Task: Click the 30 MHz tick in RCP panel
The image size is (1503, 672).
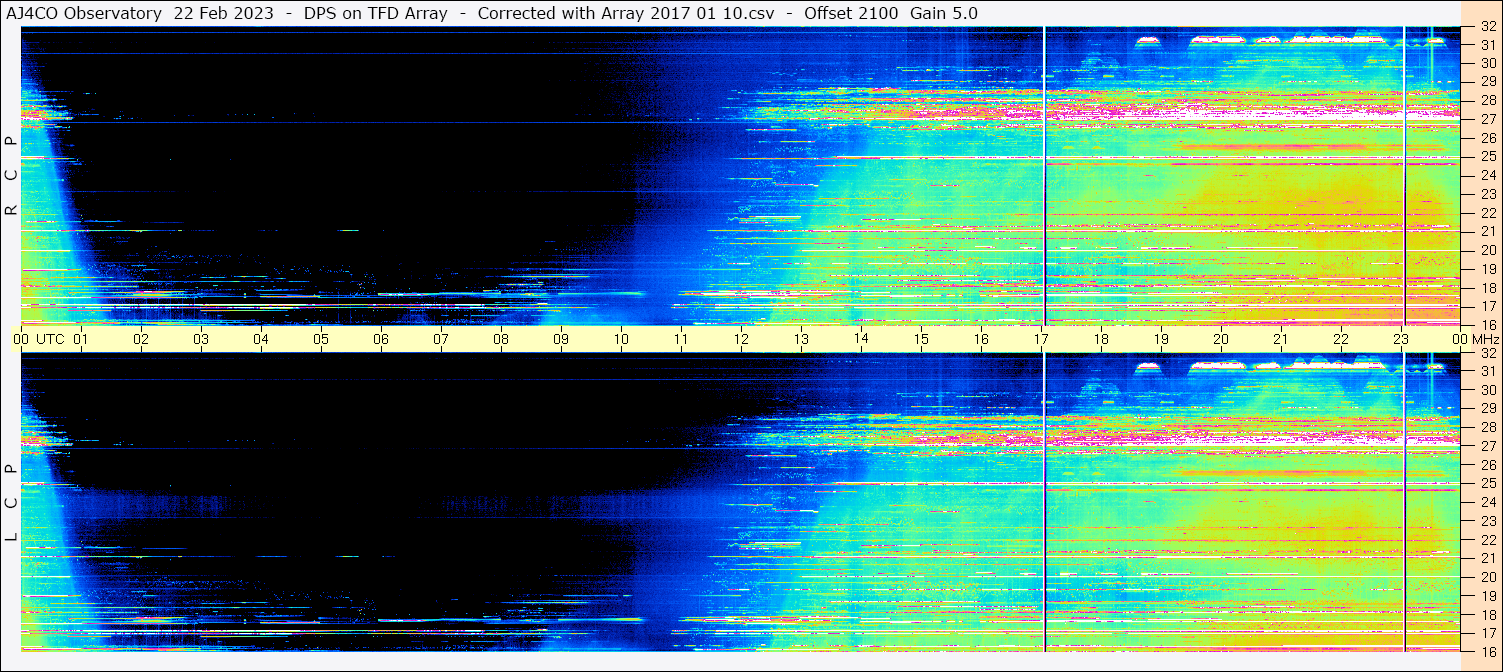Action: pyautogui.click(x=1487, y=62)
